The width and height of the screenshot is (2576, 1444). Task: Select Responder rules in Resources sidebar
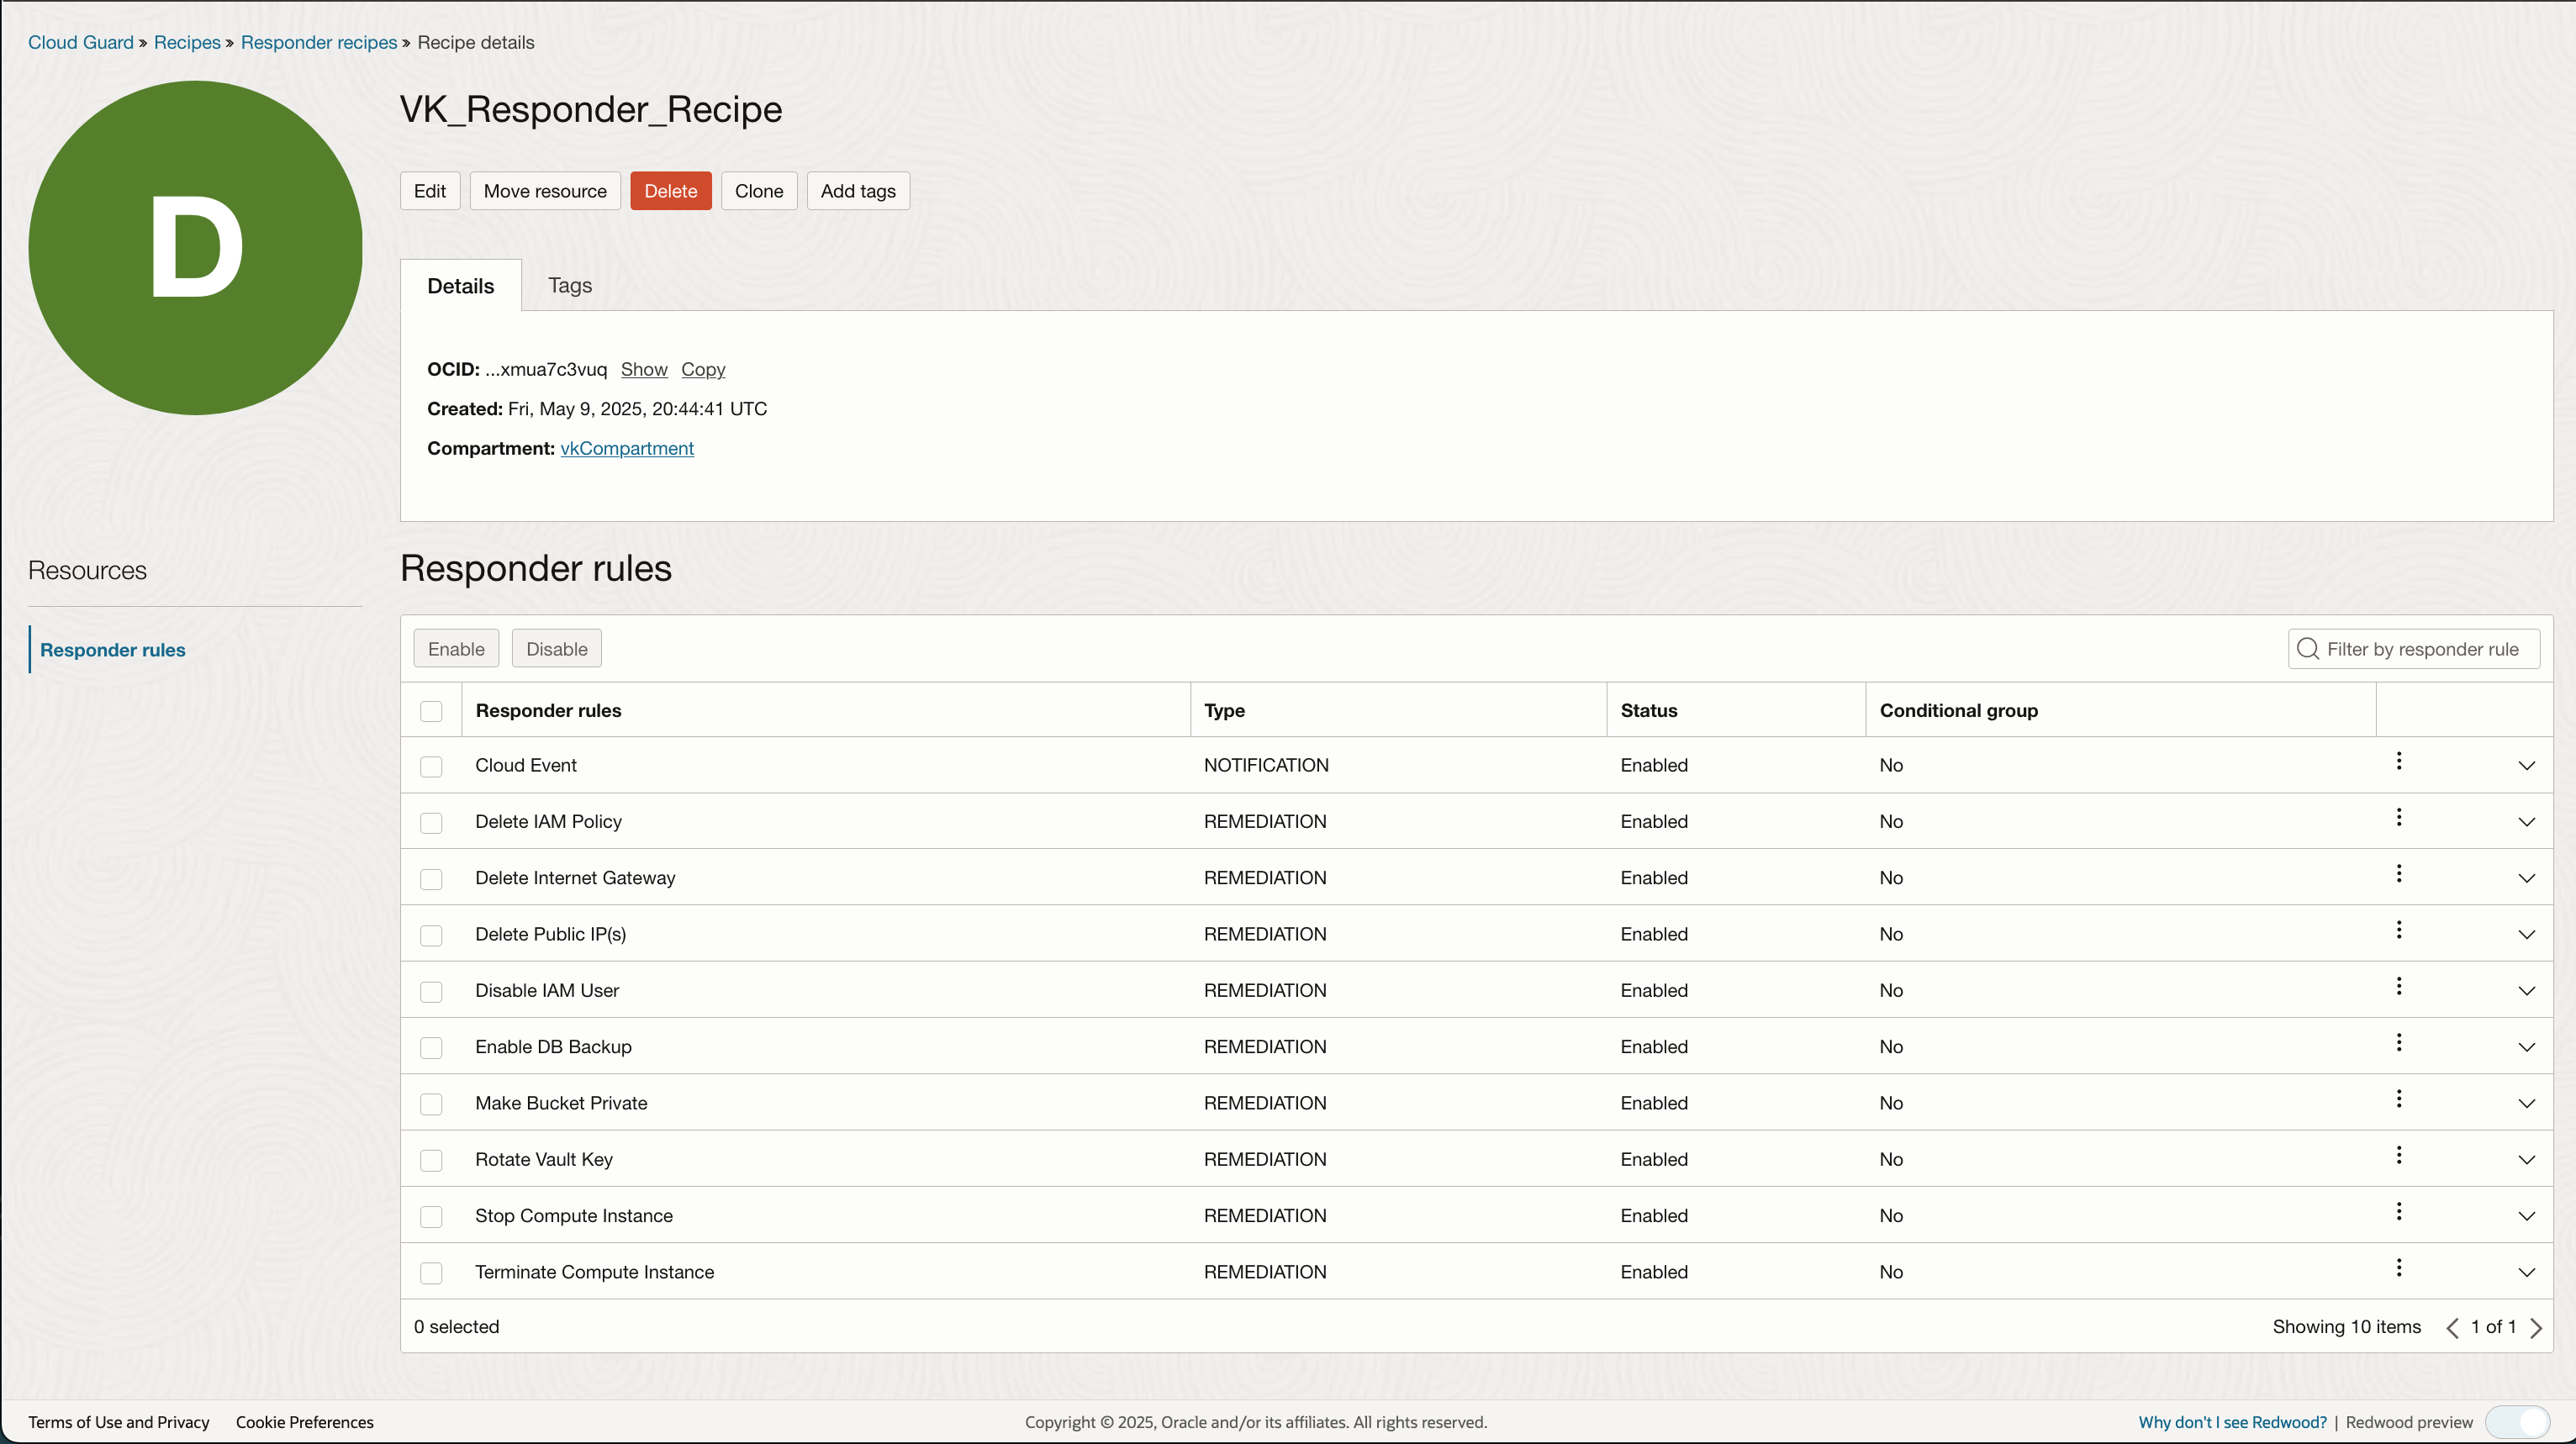pos(113,650)
